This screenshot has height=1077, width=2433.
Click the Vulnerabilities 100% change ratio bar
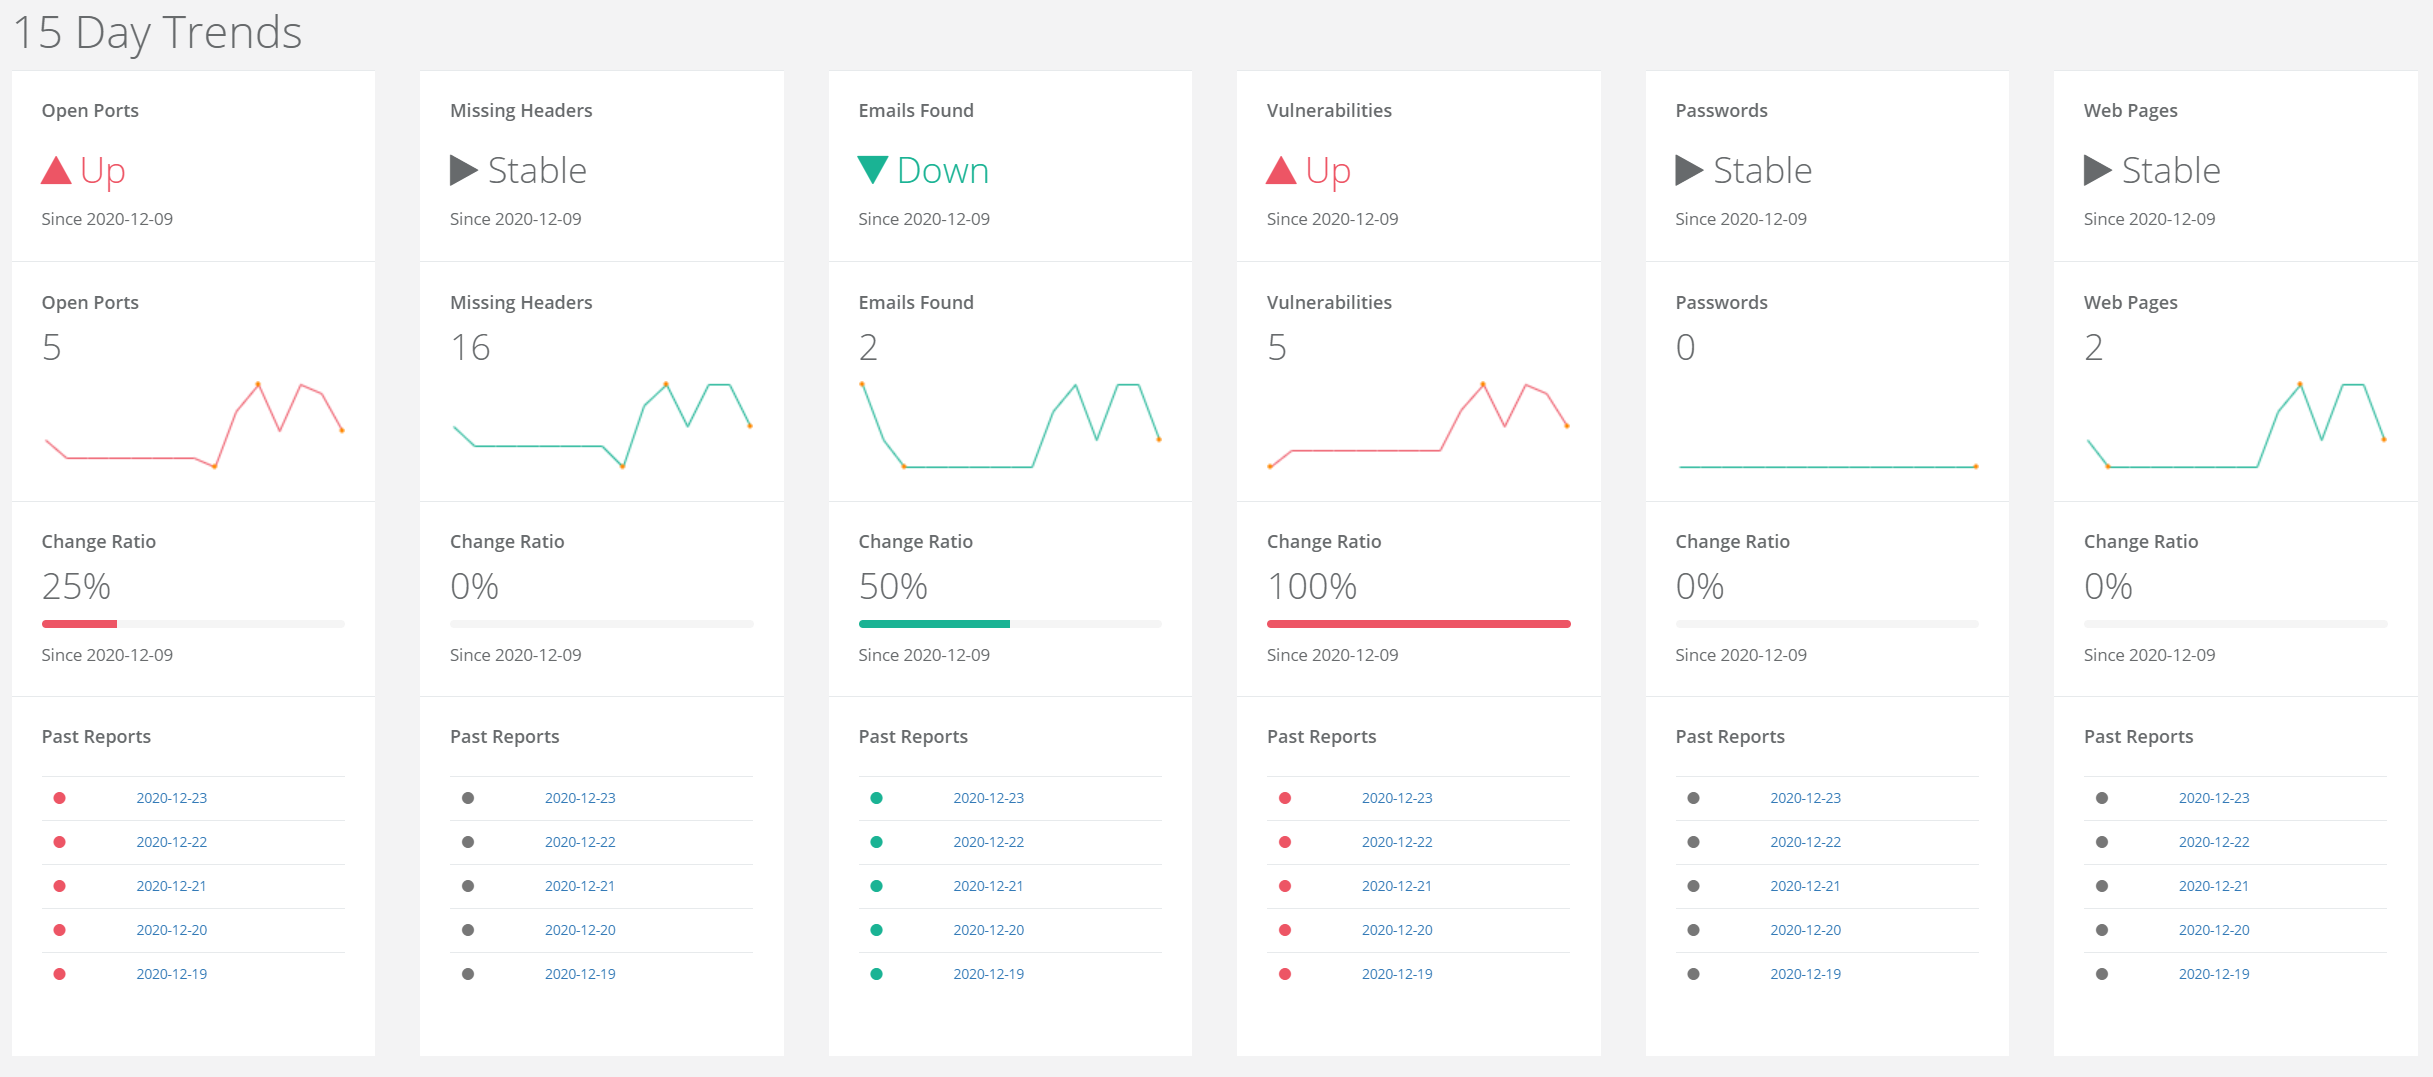tap(1418, 624)
